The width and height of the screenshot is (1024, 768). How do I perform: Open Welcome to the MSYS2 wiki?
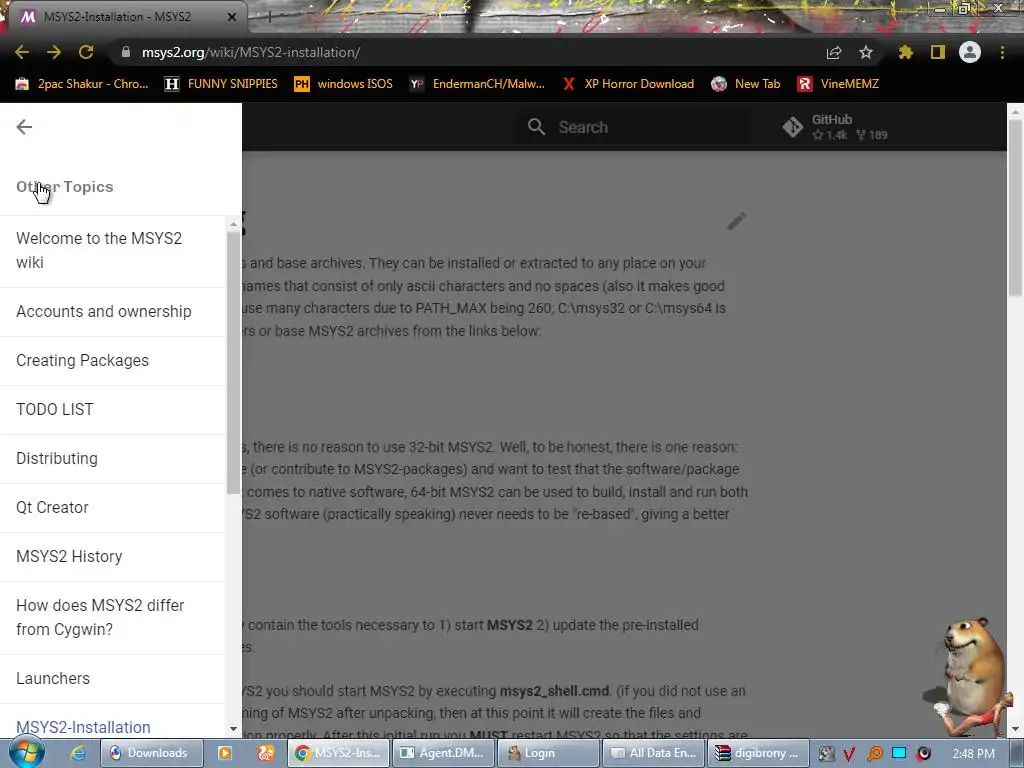tap(112, 250)
